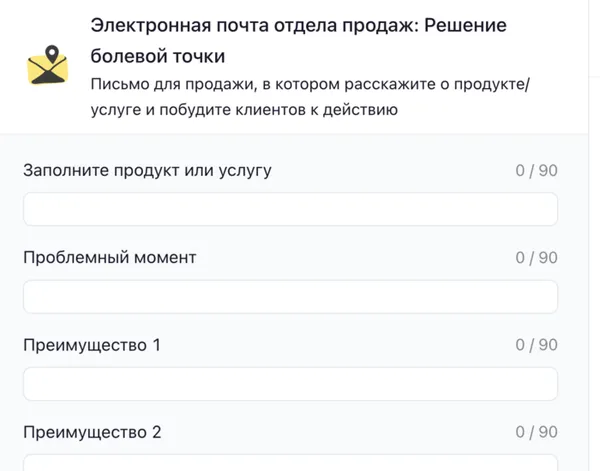Click the description line starting 'Письмо для продажи'
The image size is (600, 471).
coord(310,84)
